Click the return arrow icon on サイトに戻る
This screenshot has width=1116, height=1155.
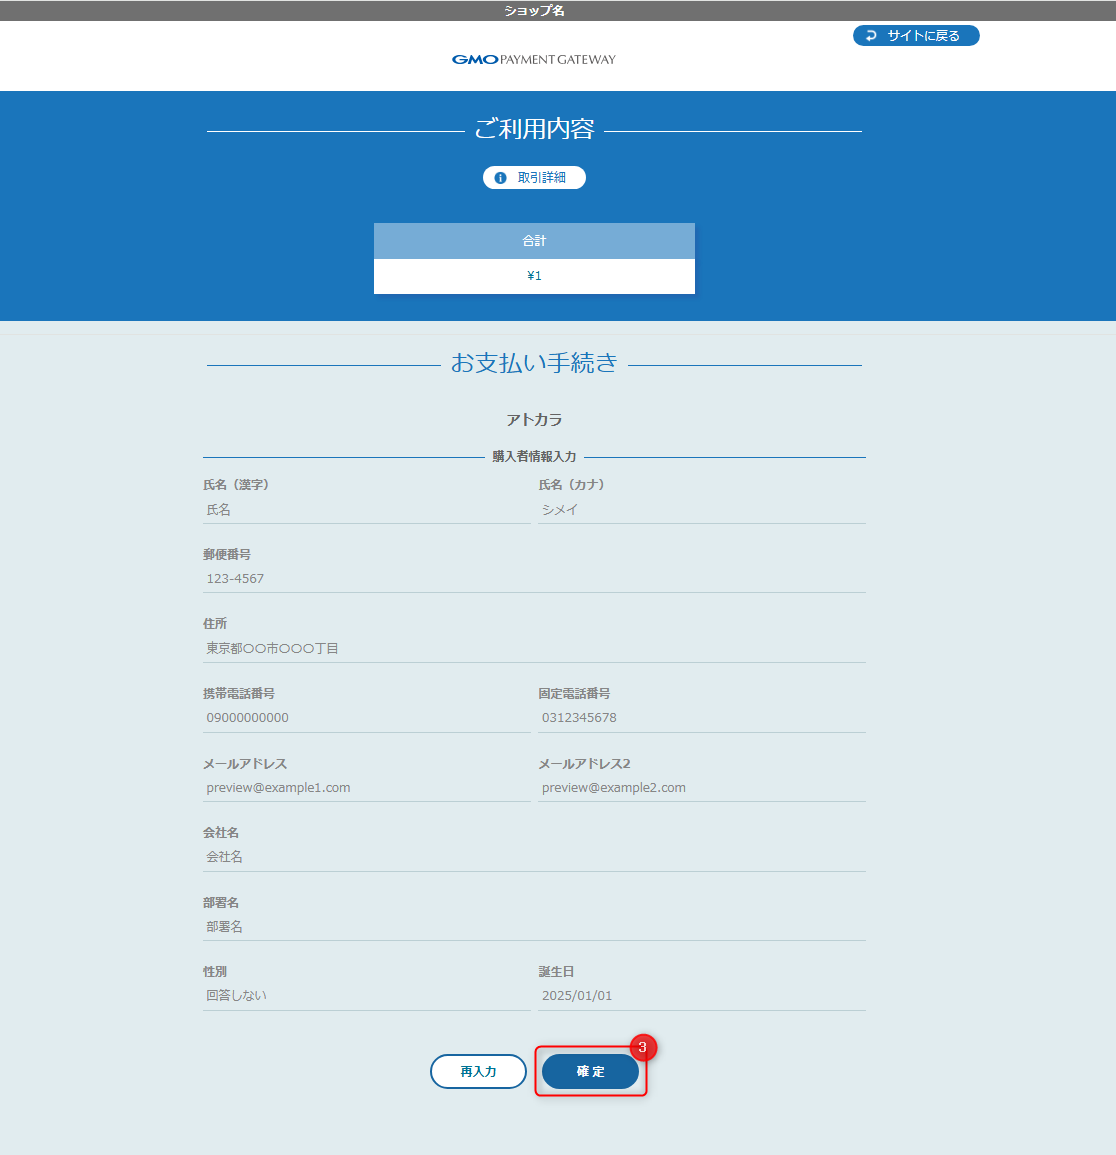[869, 35]
